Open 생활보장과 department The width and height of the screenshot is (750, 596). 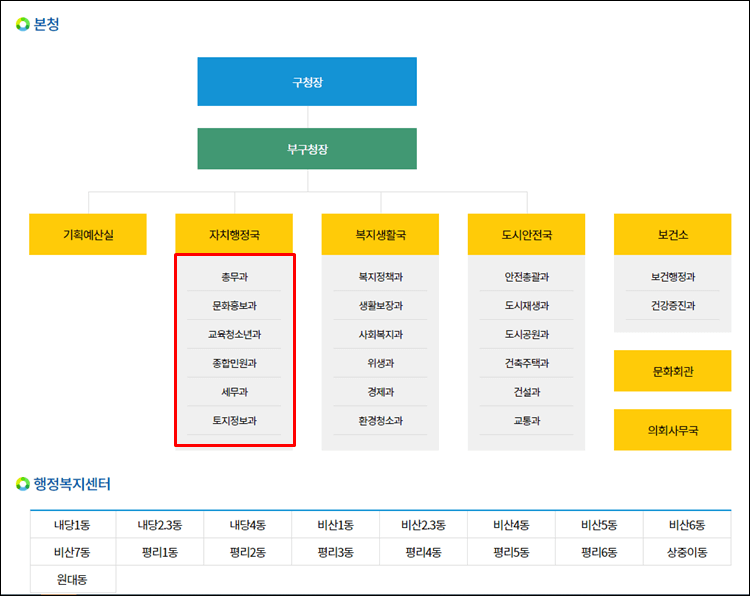click(x=381, y=306)
